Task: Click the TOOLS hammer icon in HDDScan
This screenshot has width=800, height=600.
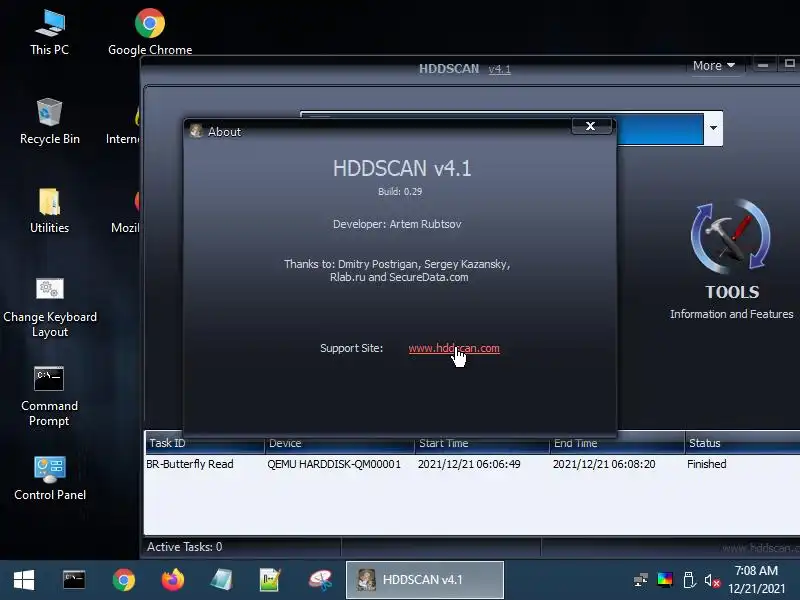Action: [731, 236]
